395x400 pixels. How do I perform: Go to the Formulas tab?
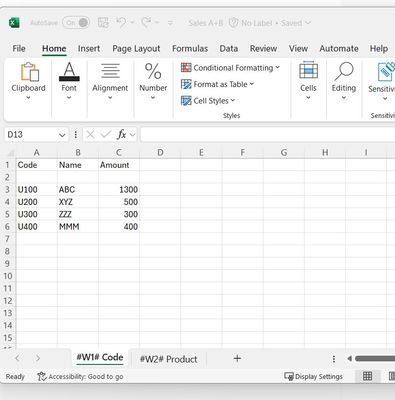tap(190, 49)
